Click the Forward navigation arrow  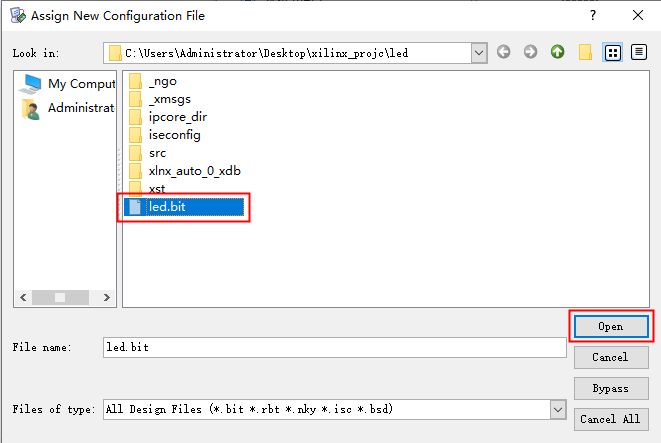point(530,52)
